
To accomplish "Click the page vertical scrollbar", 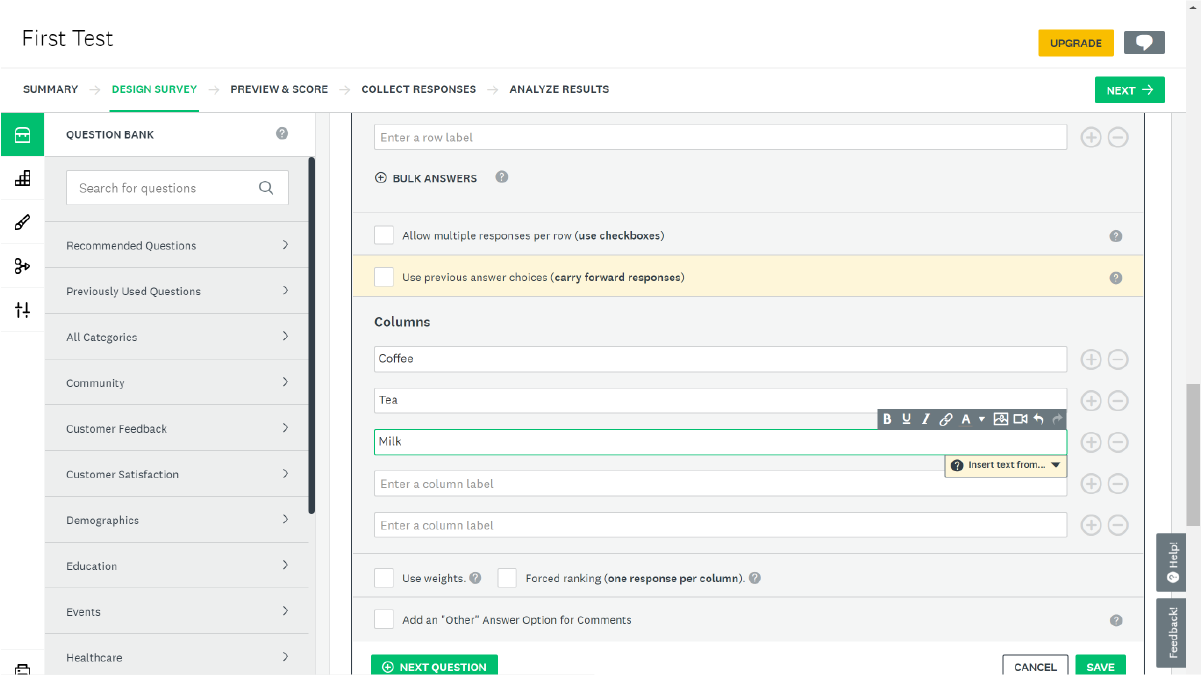I will (x=1193, y=453).
